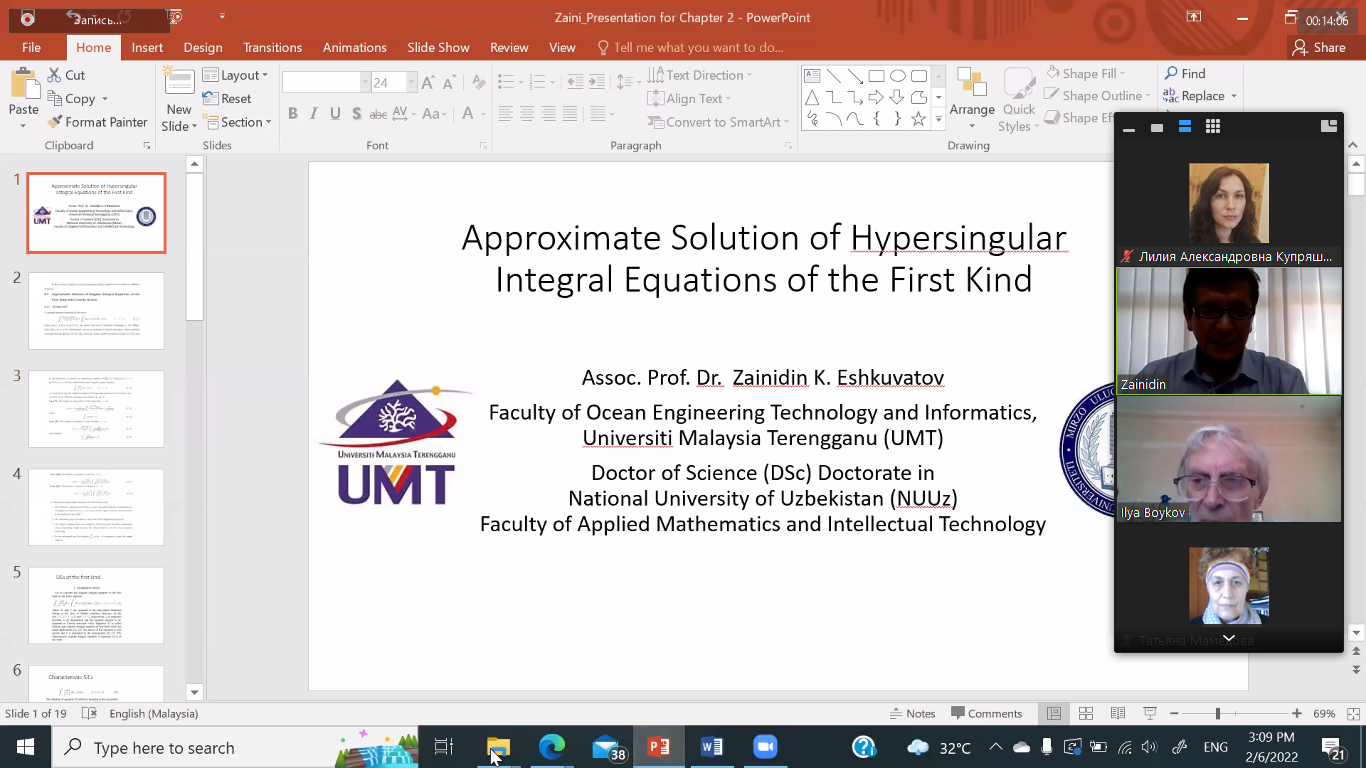
Task: Toggle Italic text formatting
Action: [x=314, y=114]
